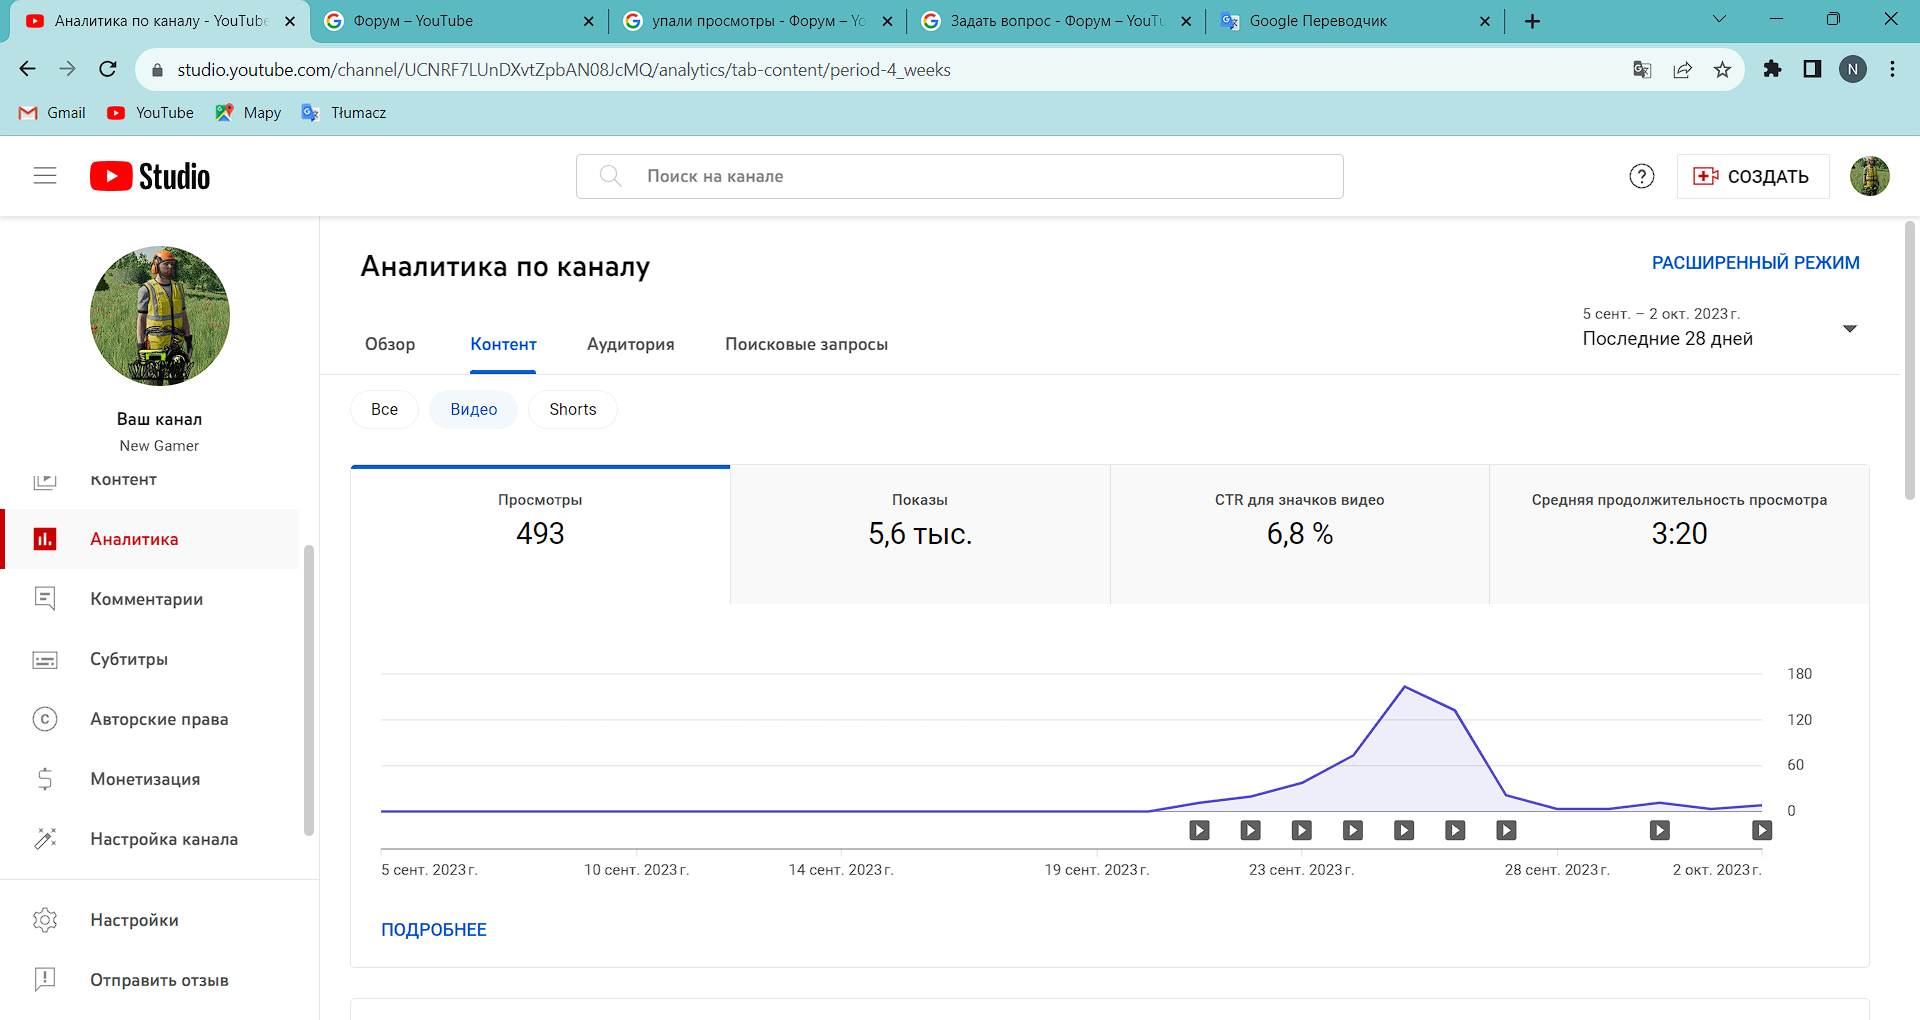Switch to the Обзор tab

tap(390, 344)
